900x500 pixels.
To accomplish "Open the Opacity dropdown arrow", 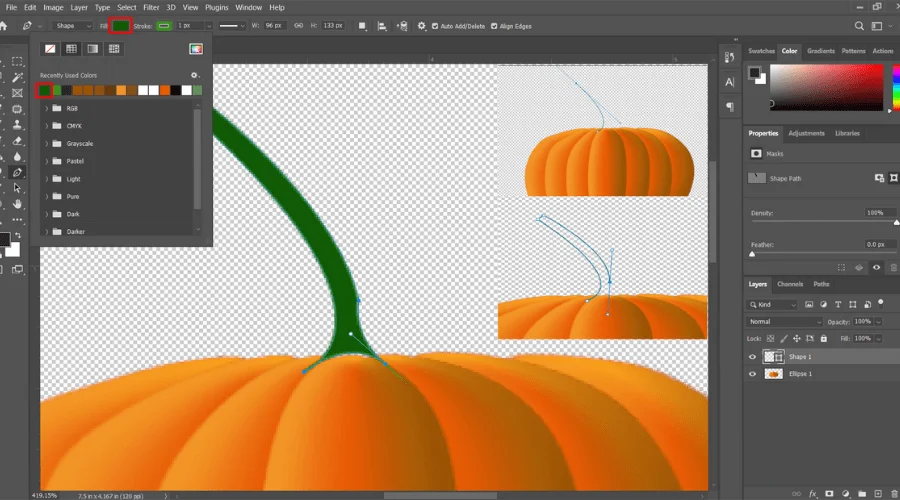I will pyautogui.click(x=878, y=322).
